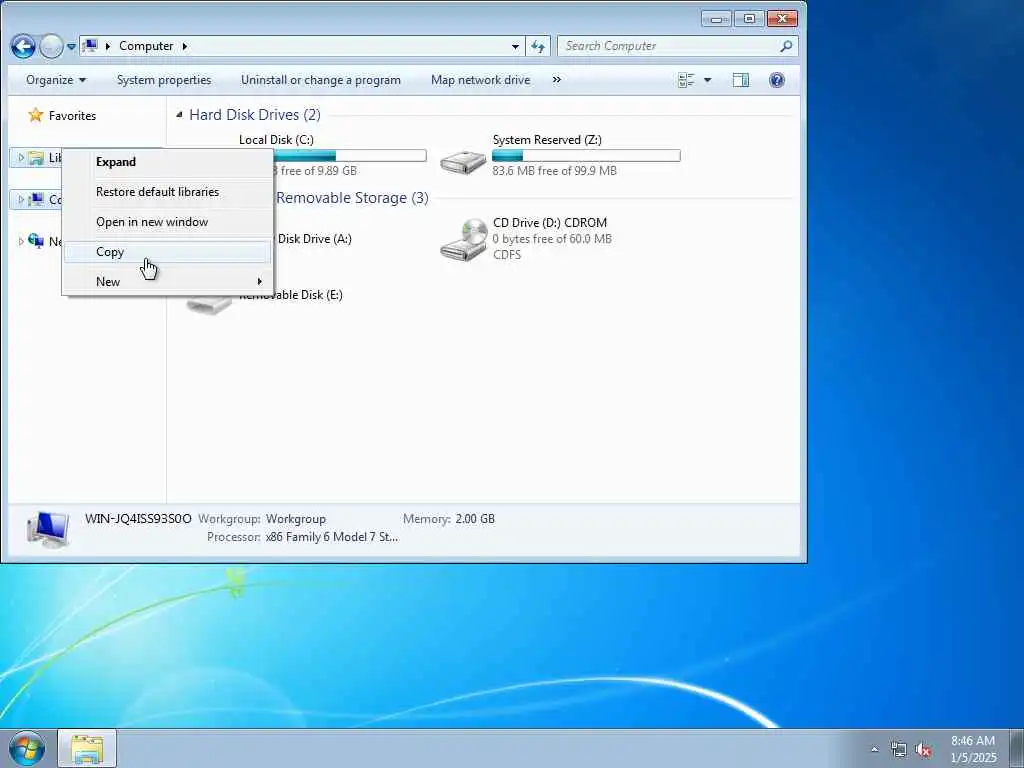Toggle the preview pane
The height and width of the screenshot is (768, 1024).
click(741, 80)
